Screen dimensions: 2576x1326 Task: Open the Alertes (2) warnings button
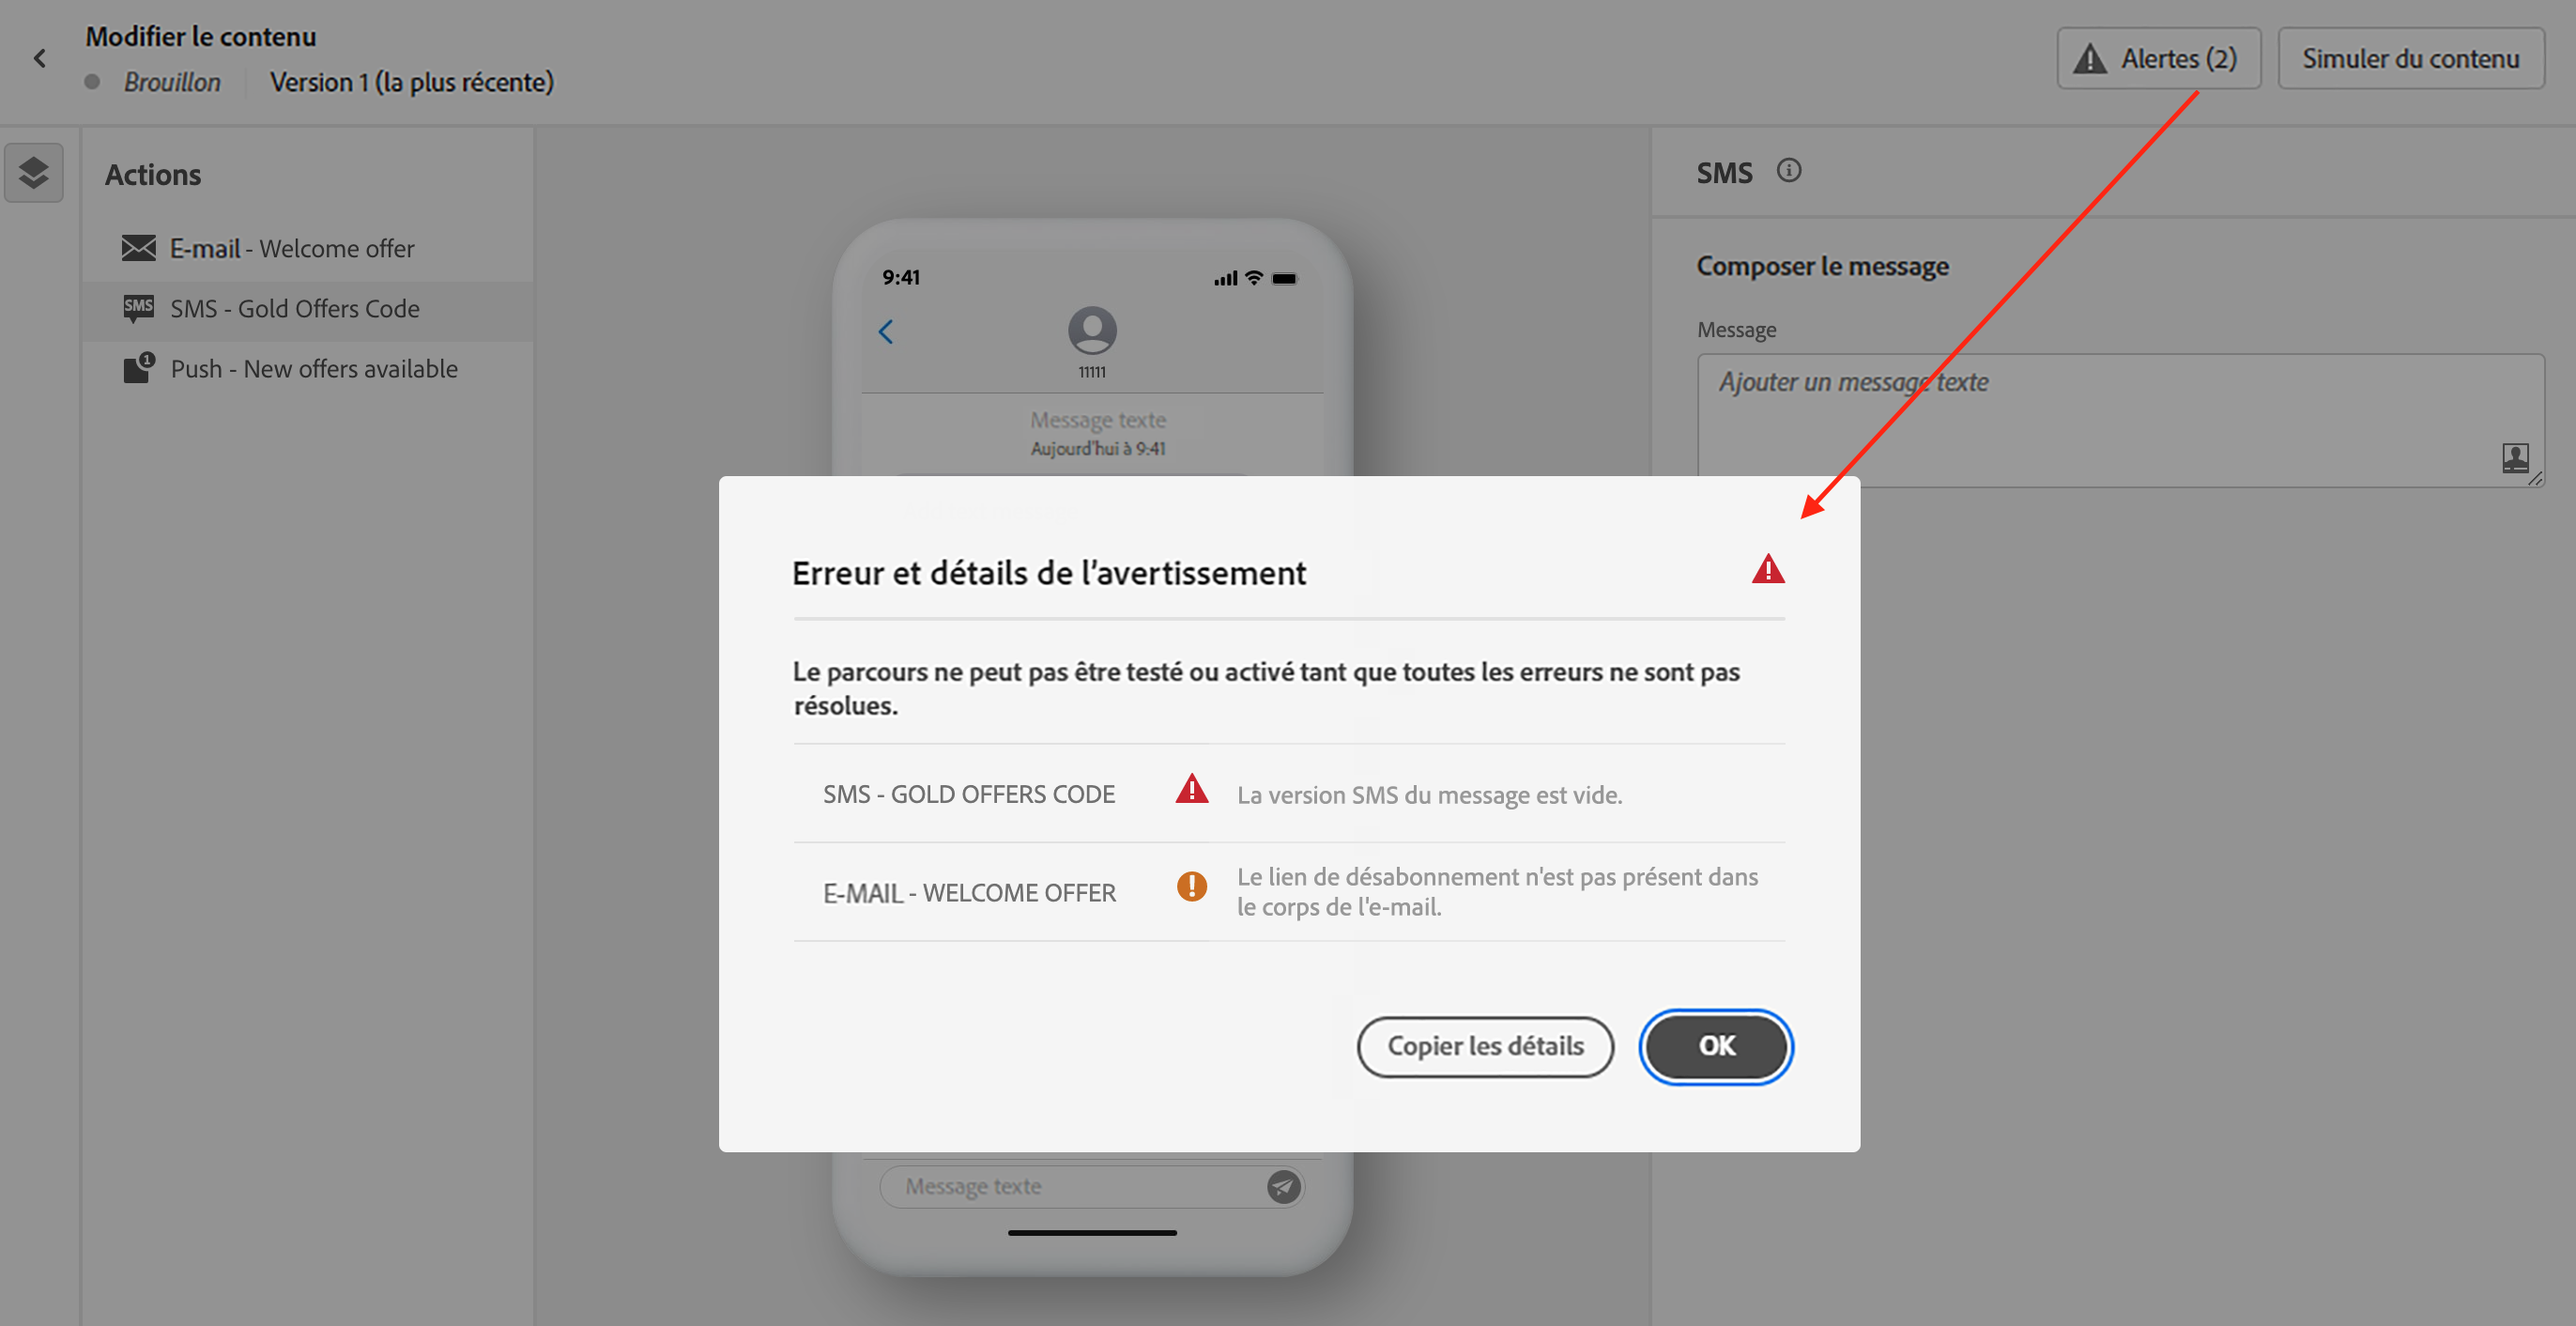(x=2158, y=59)
